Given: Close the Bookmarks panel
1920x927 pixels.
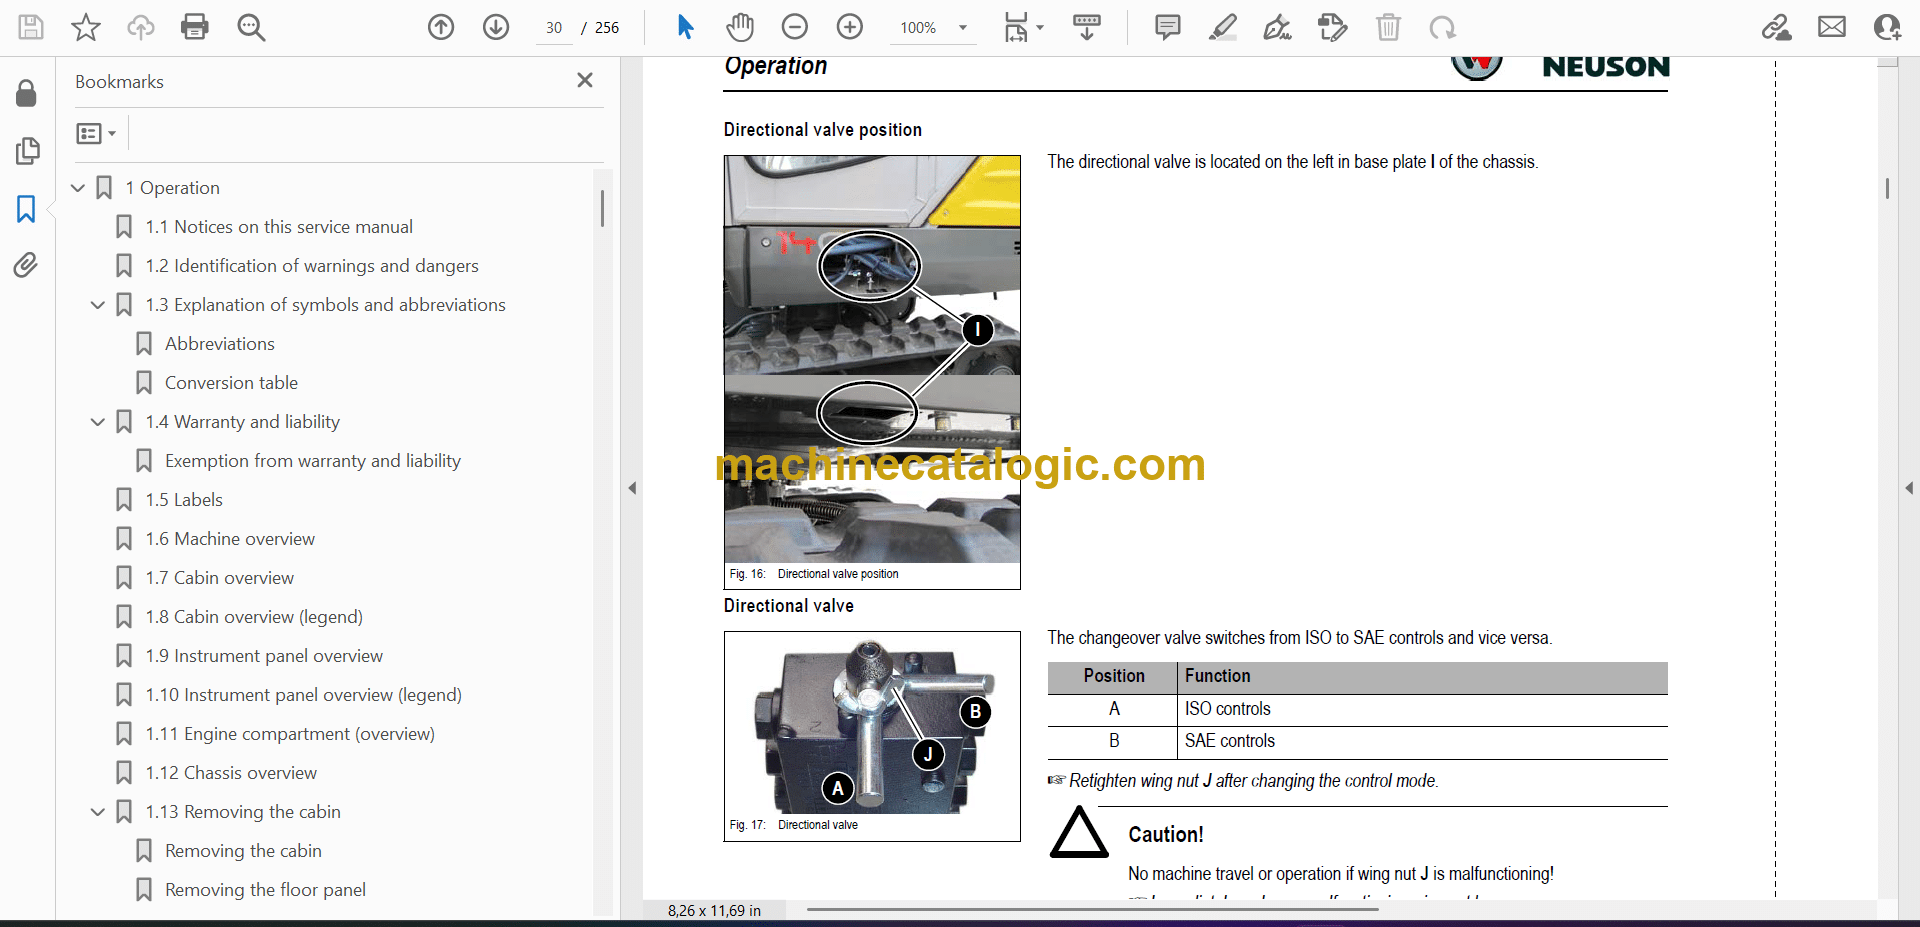Looking at the screenshot, I should [x=585, y=80].
